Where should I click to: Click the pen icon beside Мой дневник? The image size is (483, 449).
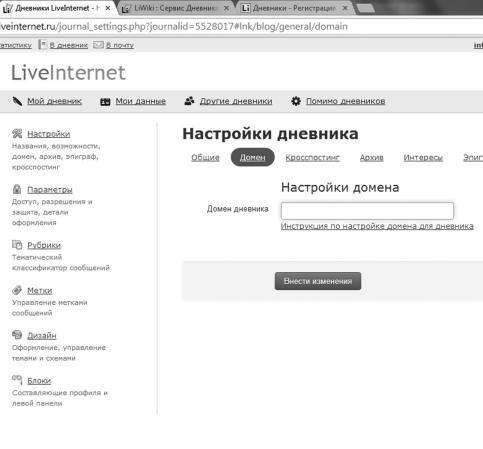(17, 101)
